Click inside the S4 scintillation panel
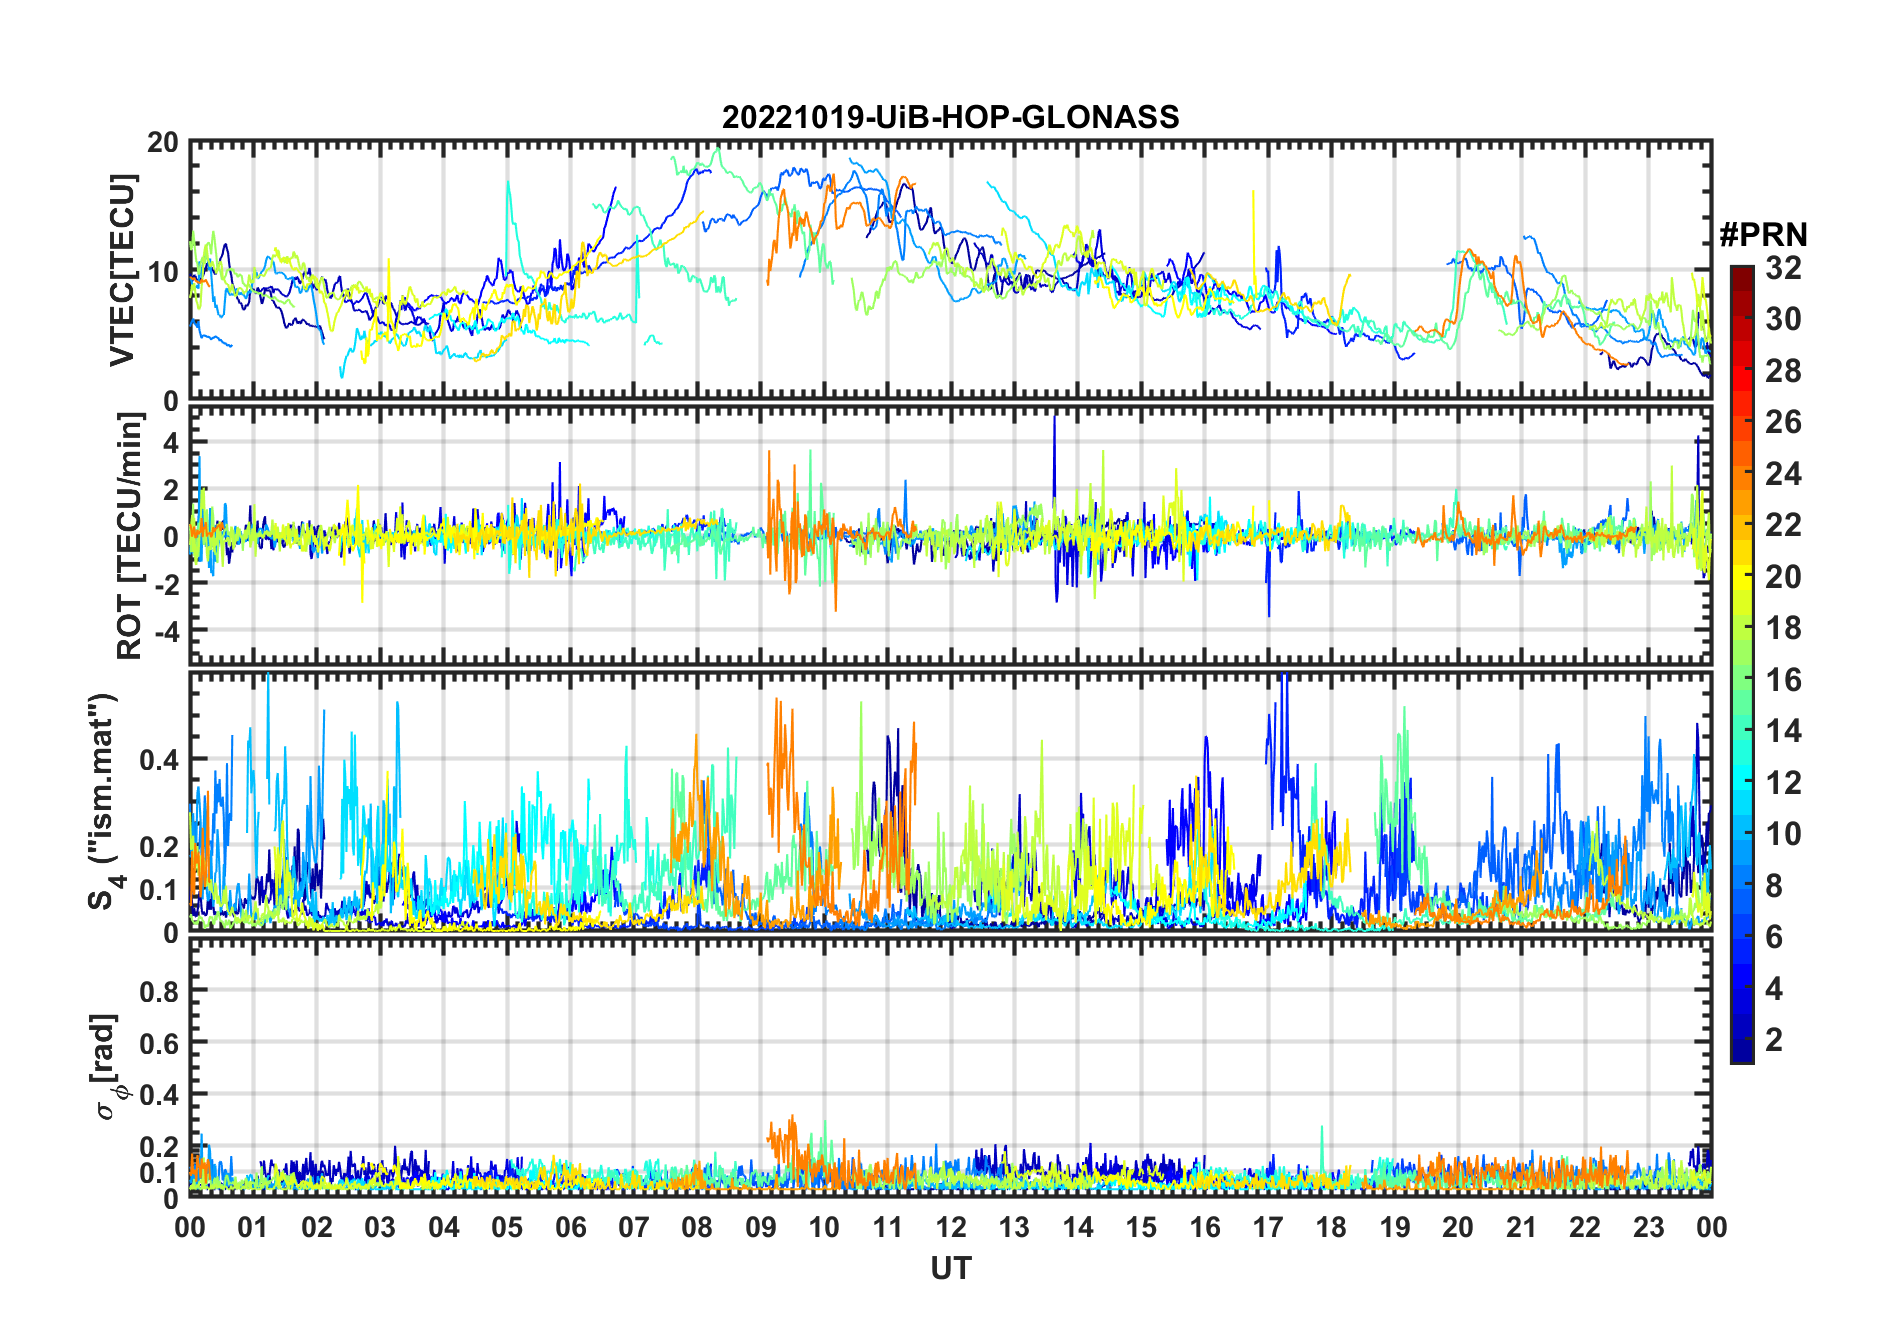This screenshot has height=1330, width=1902. [x=950, y=802]
